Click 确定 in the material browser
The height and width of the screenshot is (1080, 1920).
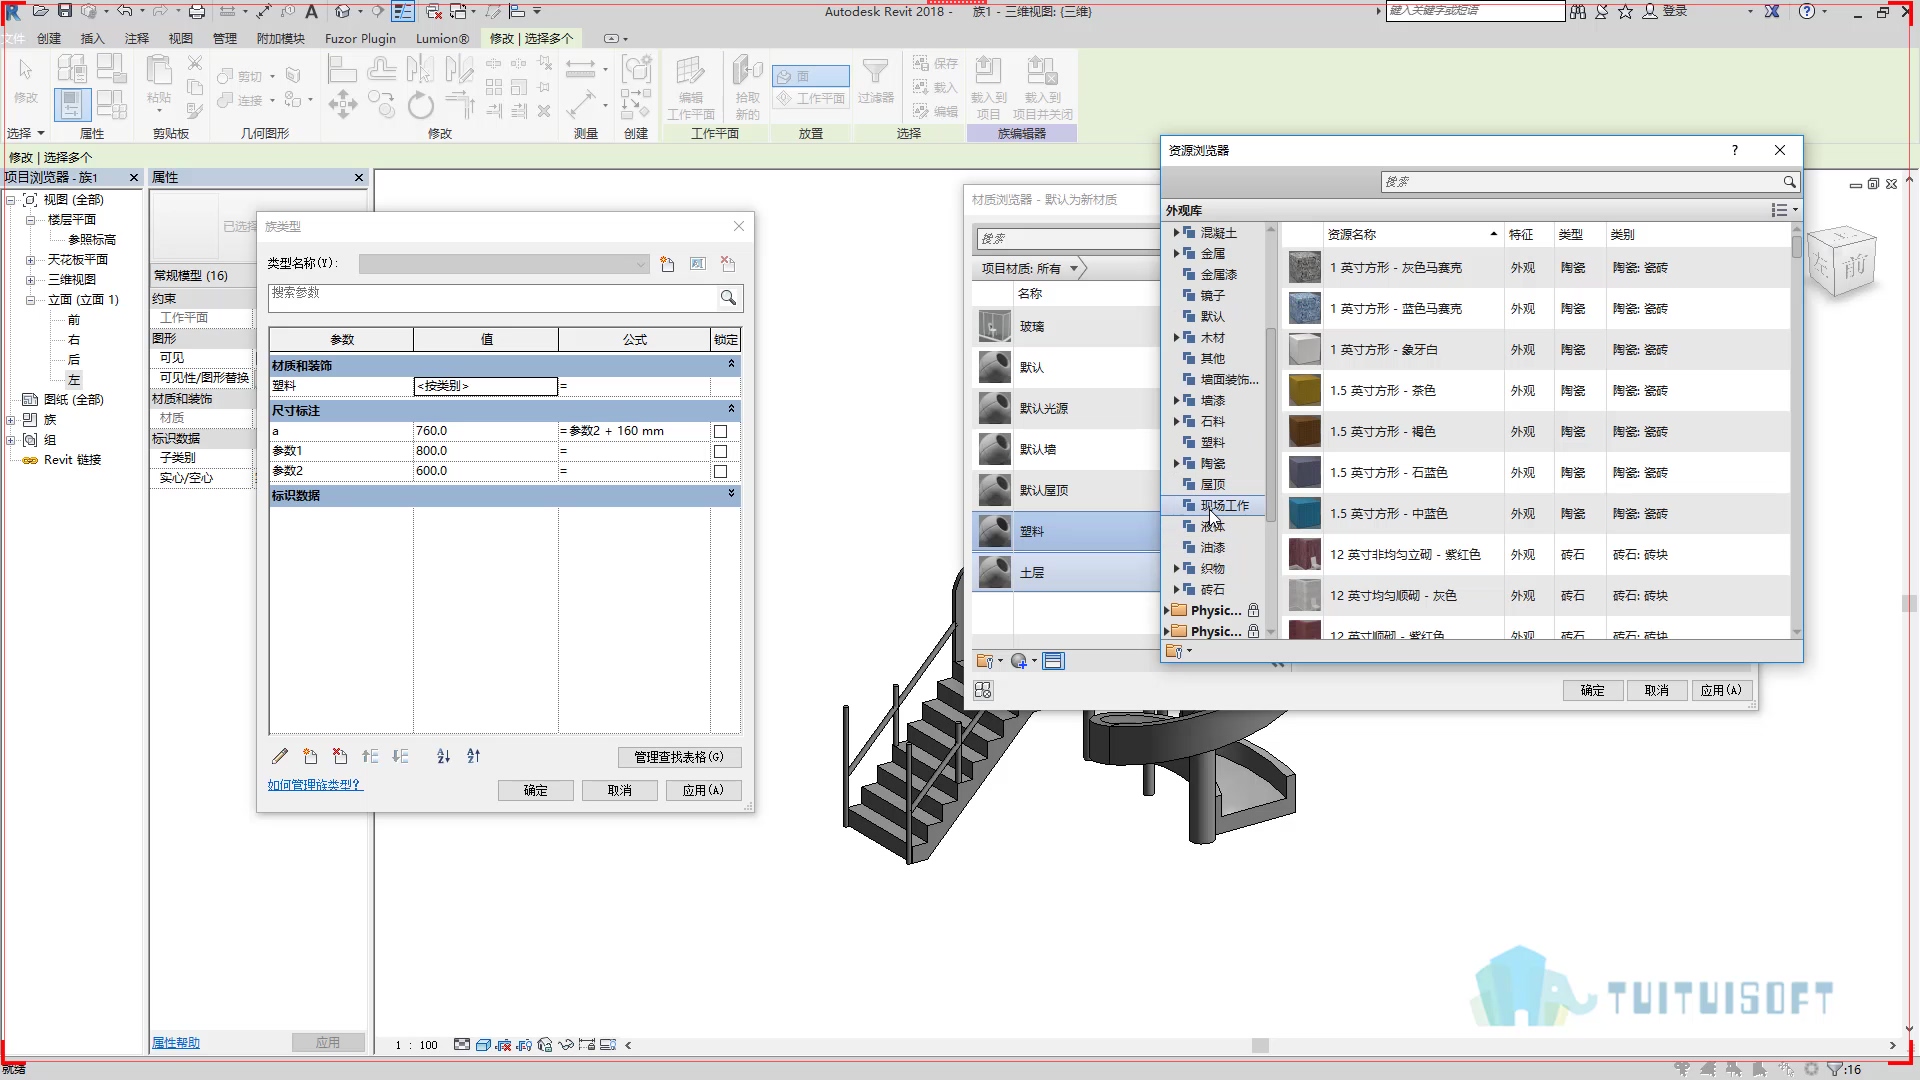(1592, 690)
